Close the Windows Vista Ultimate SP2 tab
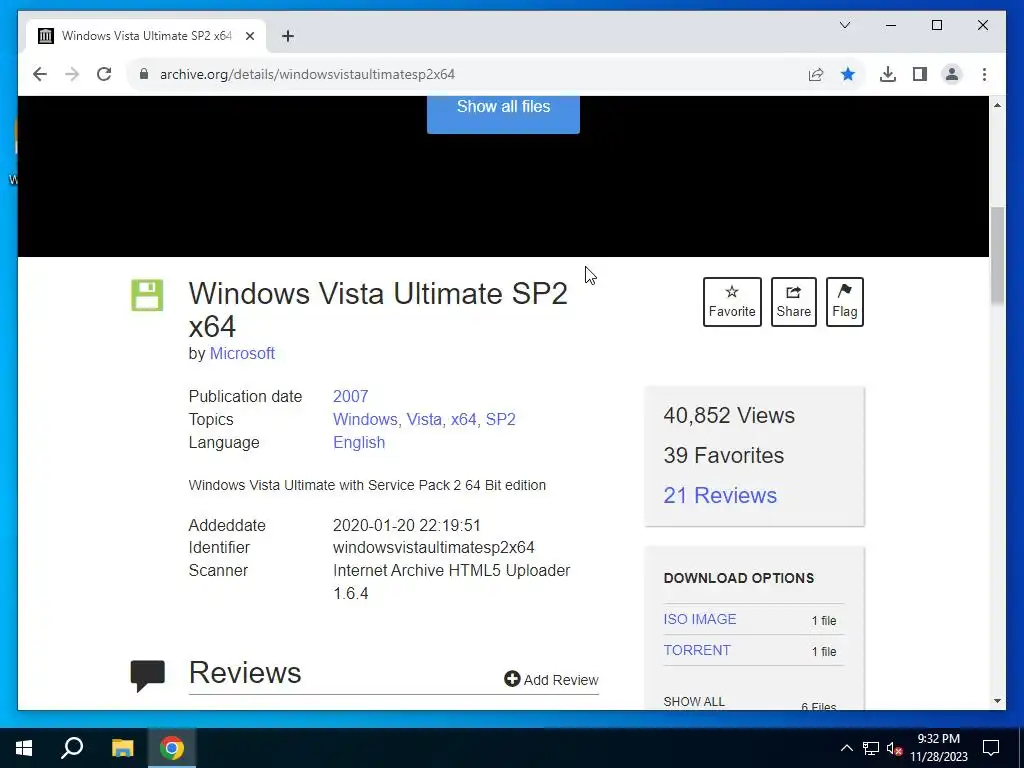The width and height of the screenshot is (1024, 768). pos(249,36)
